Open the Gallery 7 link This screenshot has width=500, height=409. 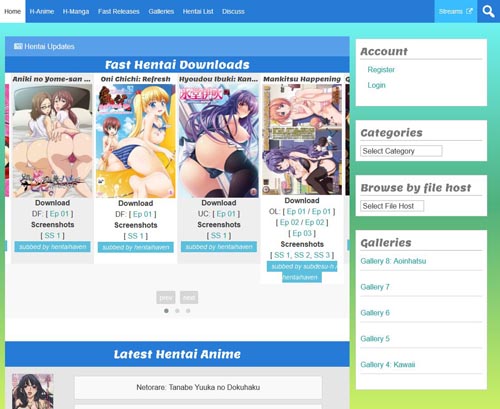375,287
